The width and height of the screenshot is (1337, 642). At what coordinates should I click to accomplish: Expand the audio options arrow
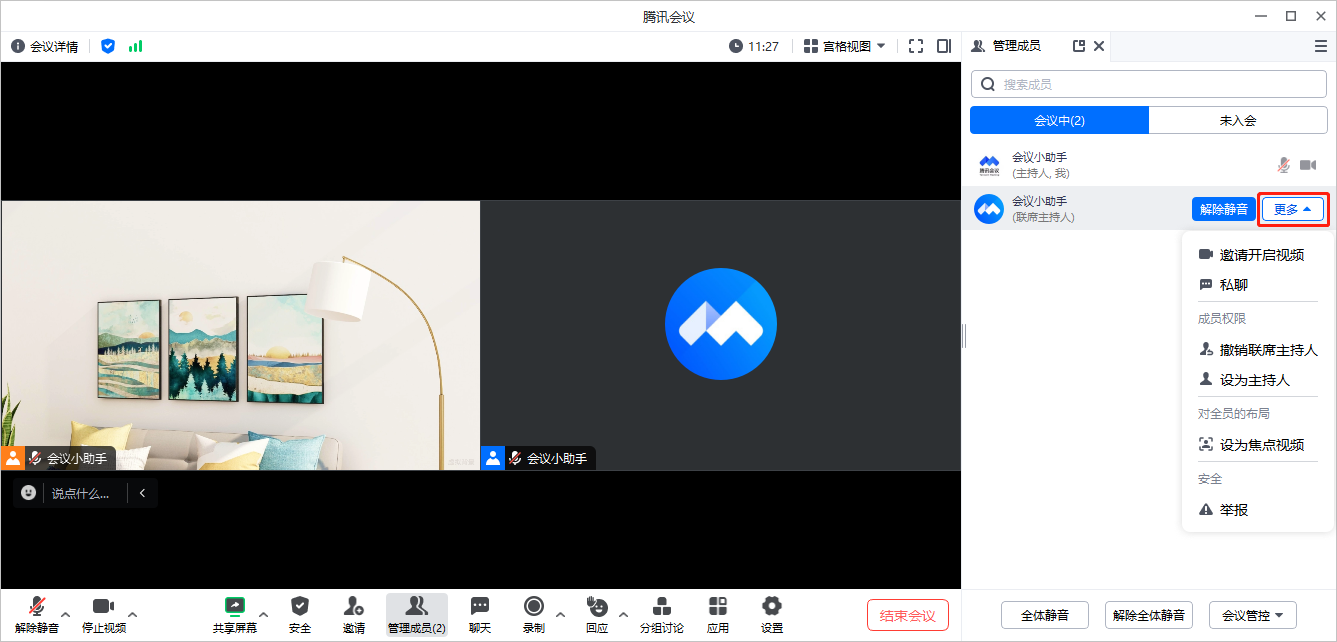[x=66, y=614]
